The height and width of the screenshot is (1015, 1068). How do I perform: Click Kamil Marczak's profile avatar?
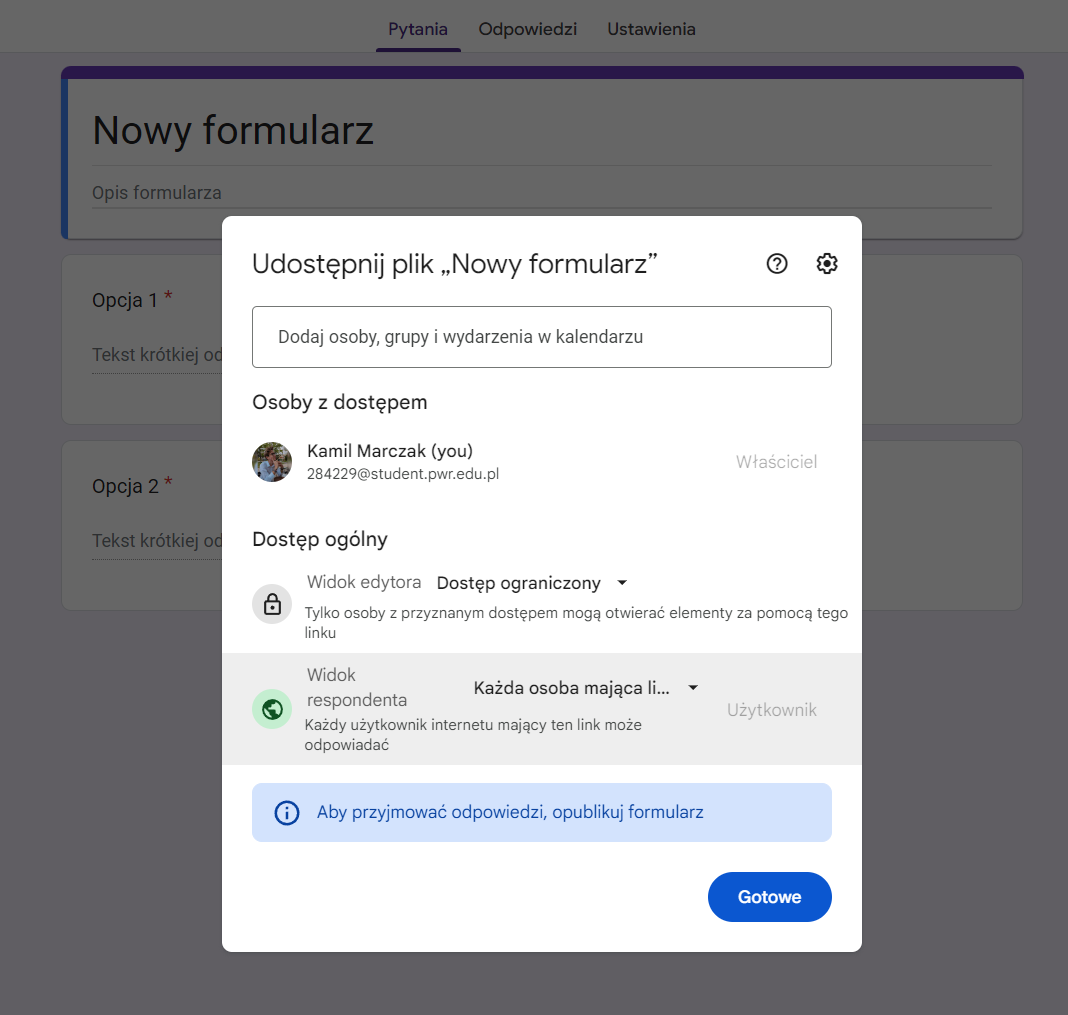point(272,462)
